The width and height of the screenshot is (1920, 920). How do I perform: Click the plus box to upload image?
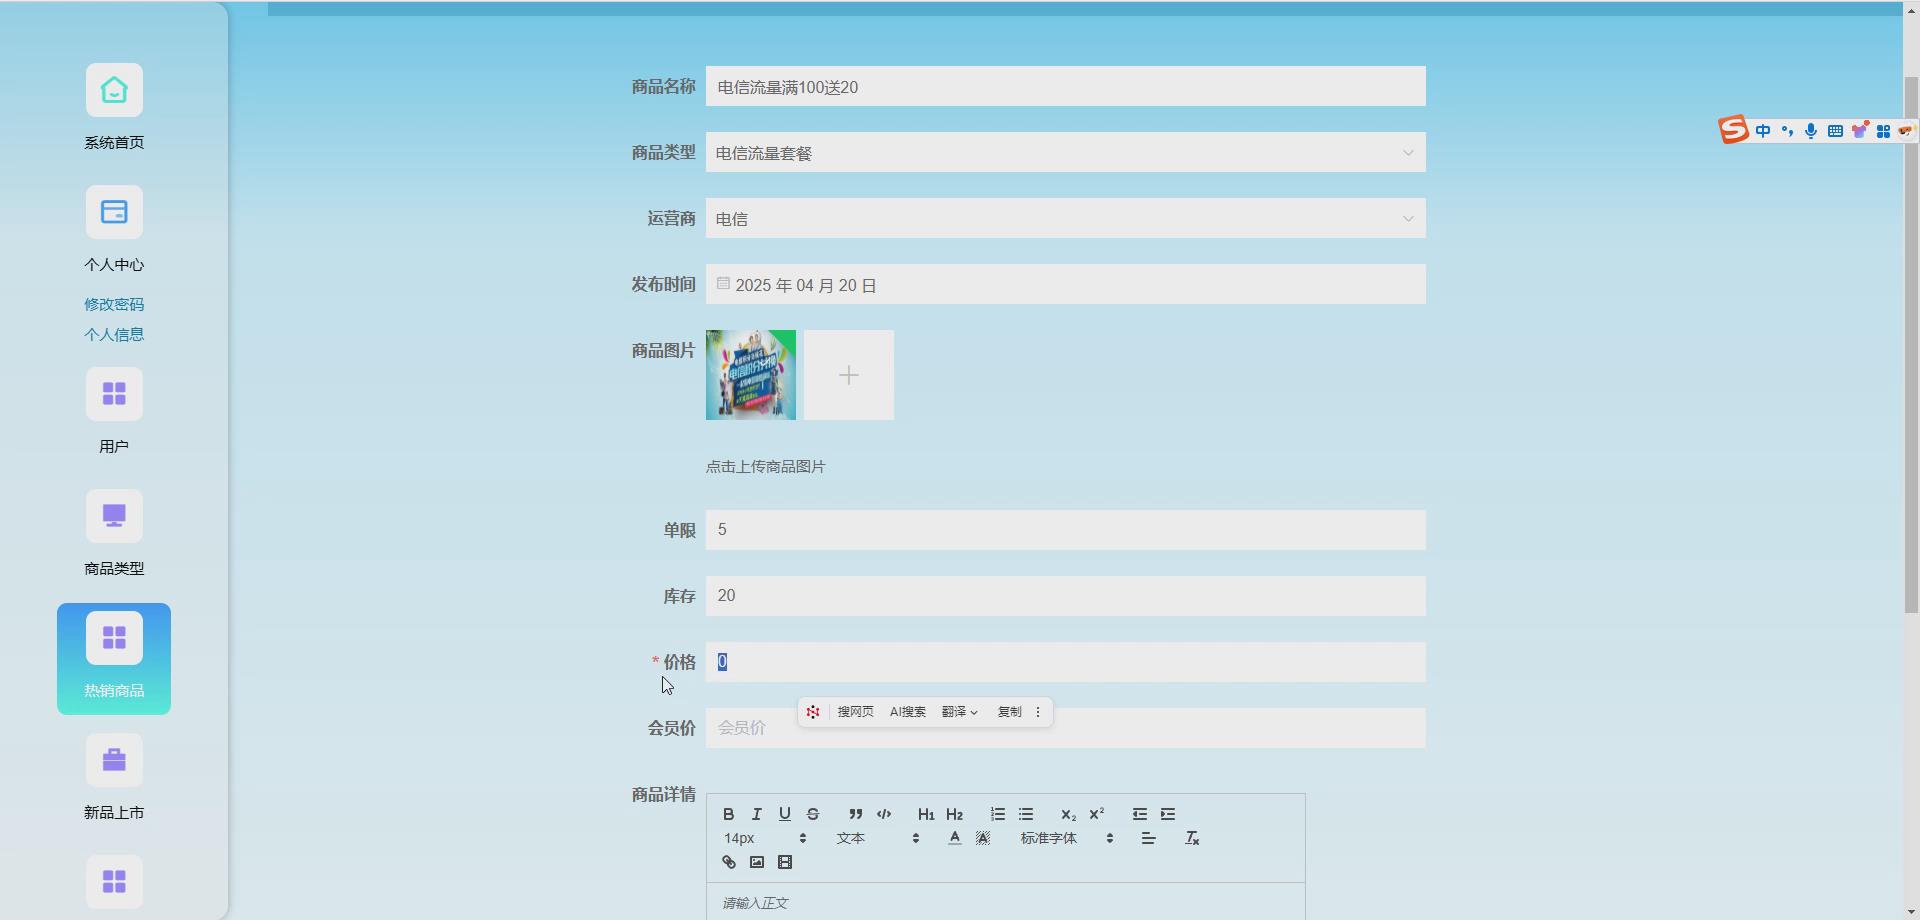pos(849,375)
